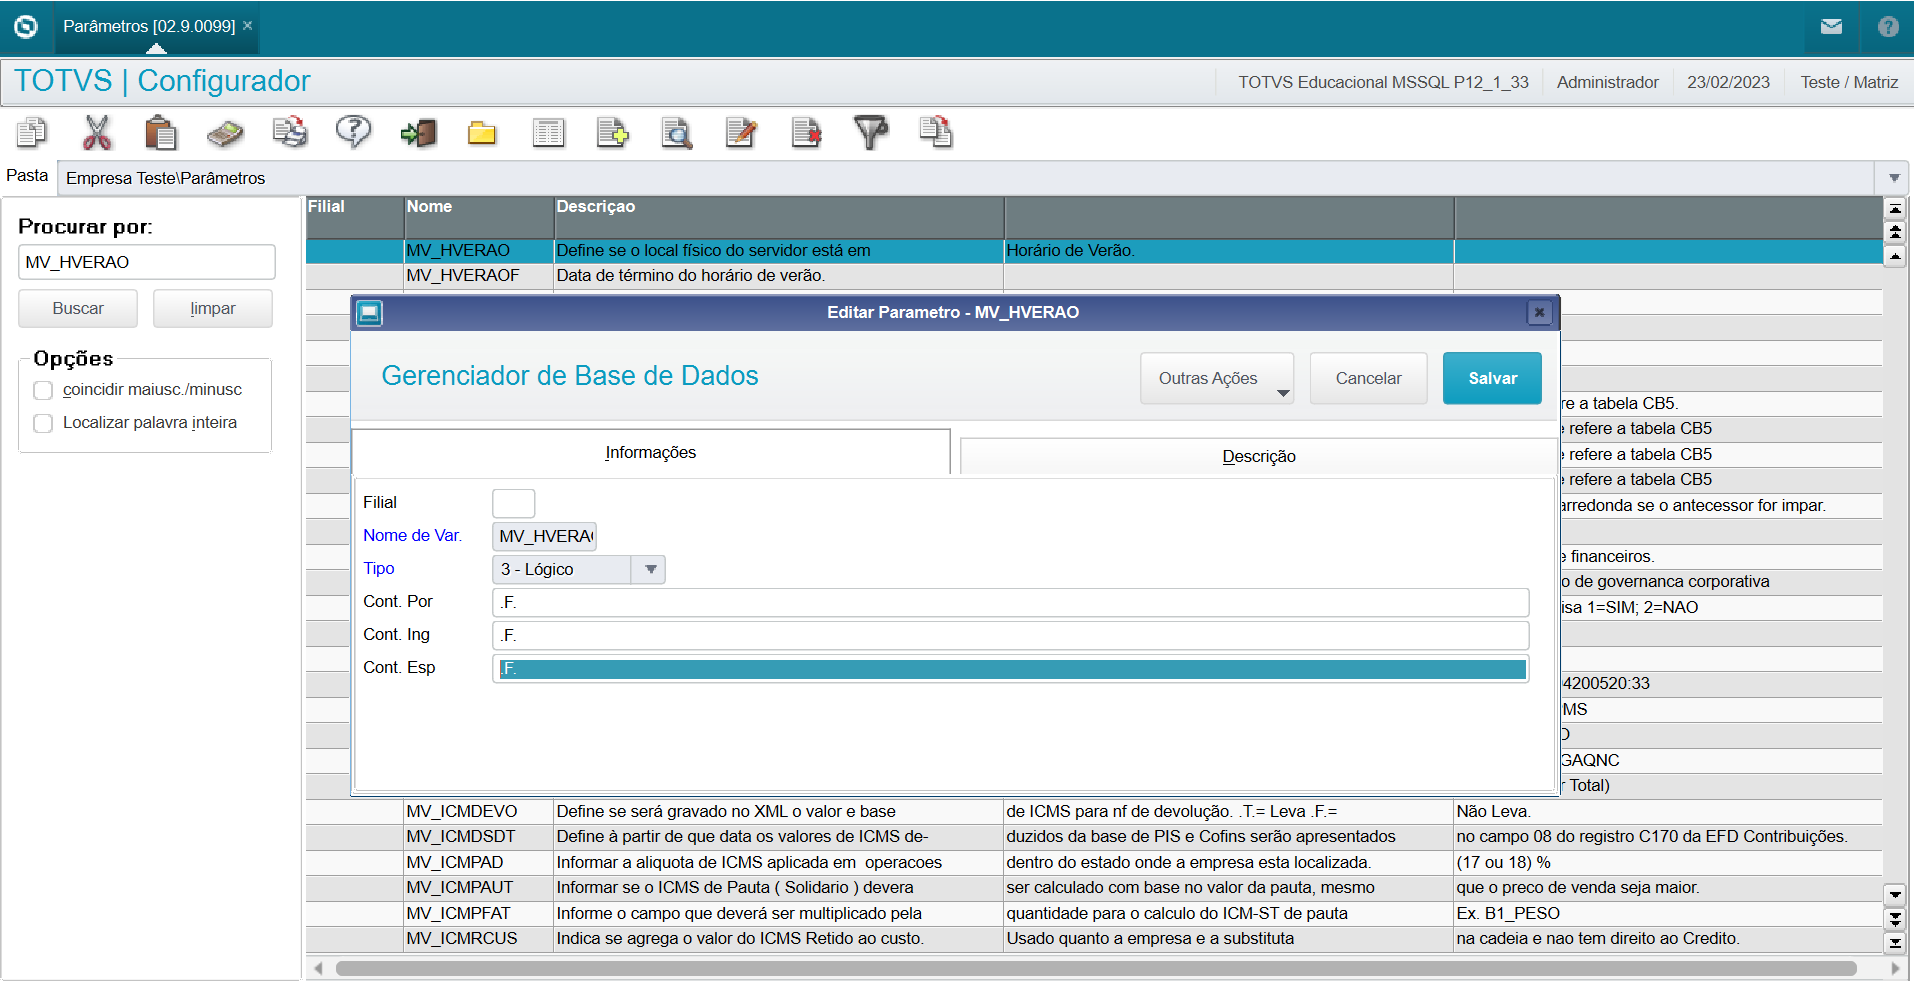Screen dimensions: 1914x981
Task: Click the Copy toolbar icon
Action: (x=32, y=132)
